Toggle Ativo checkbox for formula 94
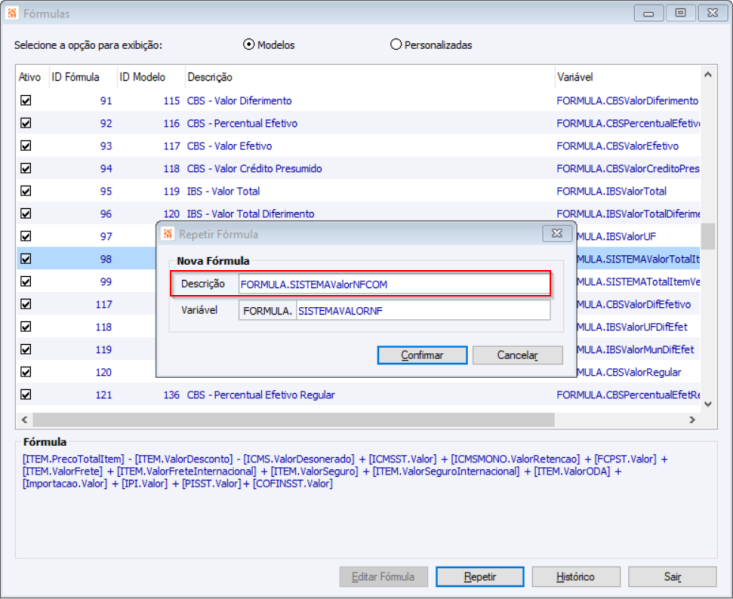Screen dimensions: 733x599 pos(26,168)
